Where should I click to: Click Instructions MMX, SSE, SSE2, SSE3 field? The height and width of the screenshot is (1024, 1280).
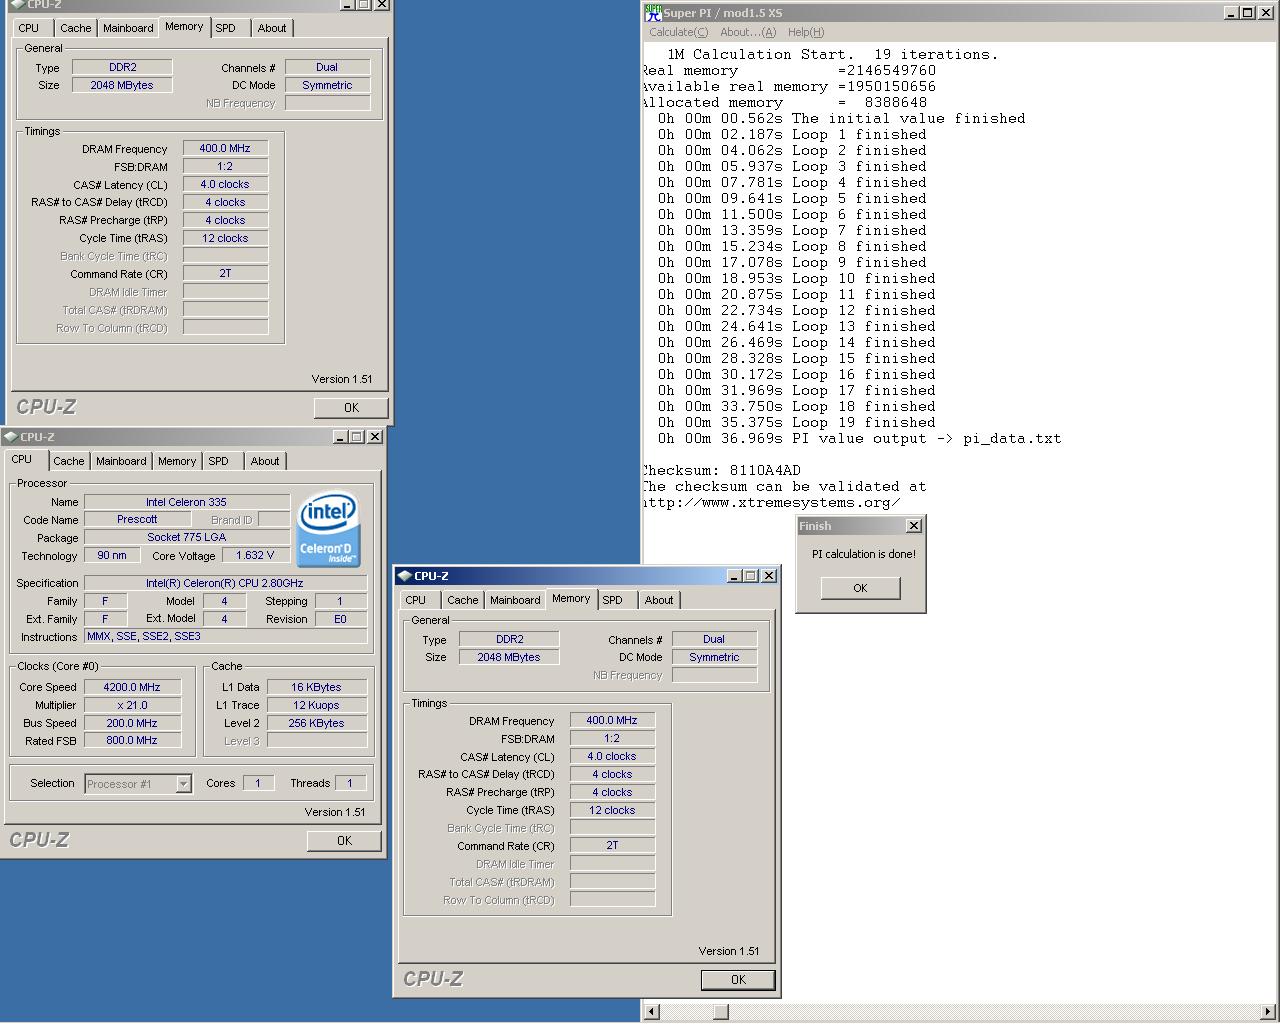[226, 636]
